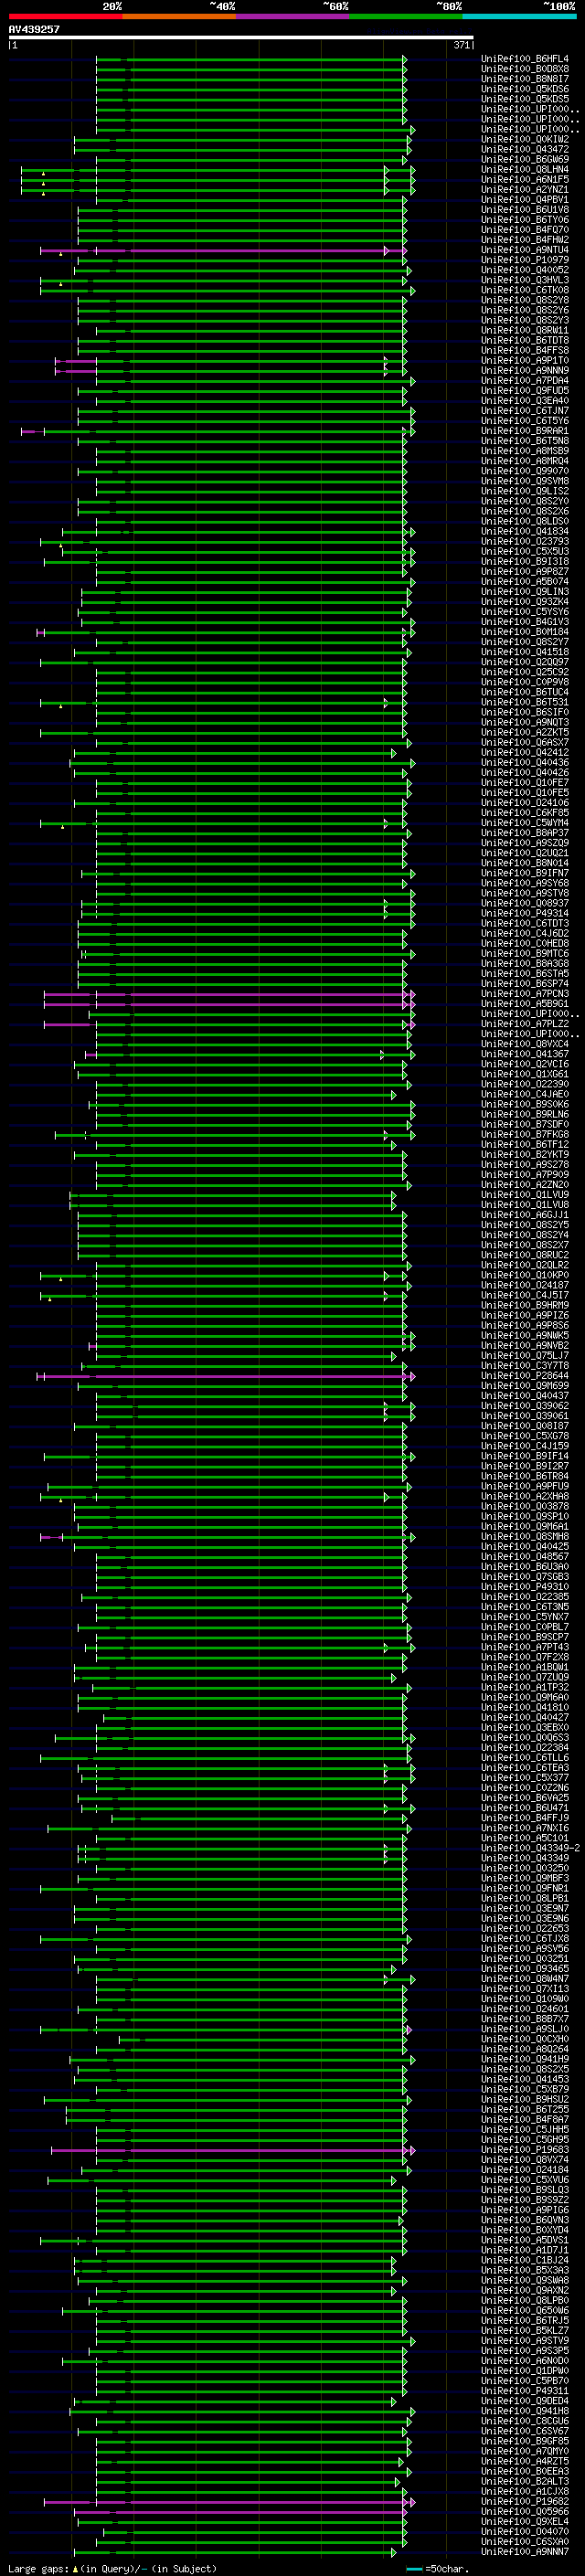Screen dimensions: 585x2576
Task: Select the UniRef100_A7PLZ2 entry
Action: 525,1024
